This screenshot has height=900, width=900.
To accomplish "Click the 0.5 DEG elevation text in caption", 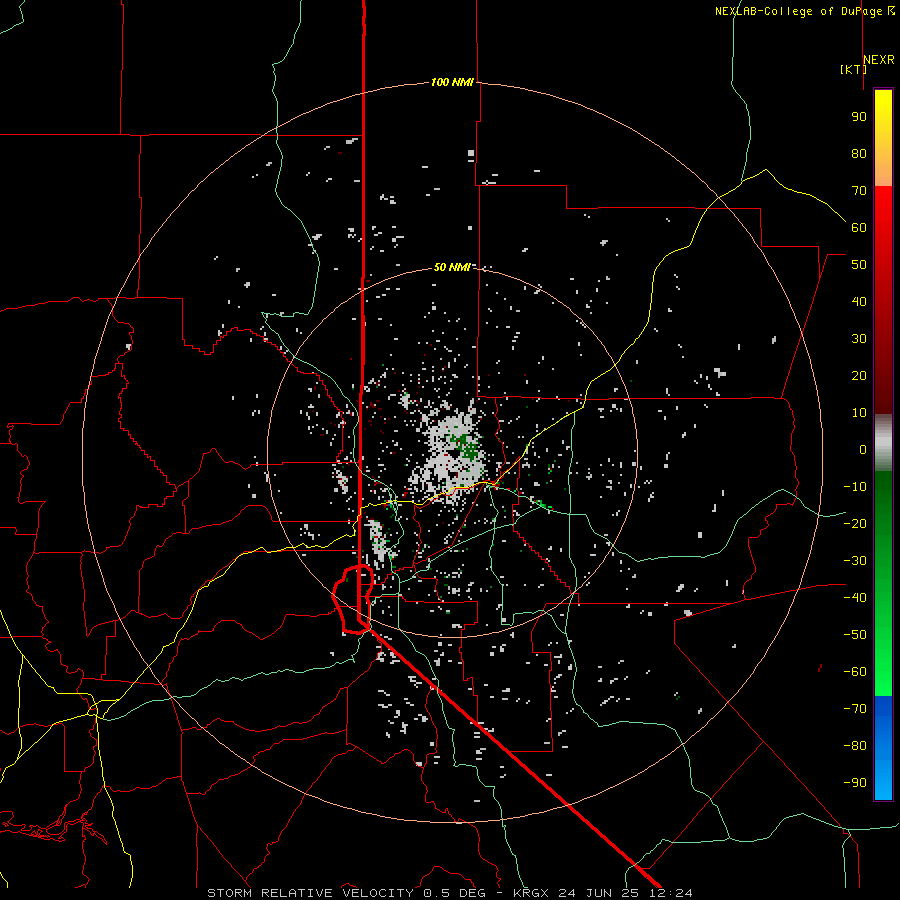I will (x=455, y=893).
